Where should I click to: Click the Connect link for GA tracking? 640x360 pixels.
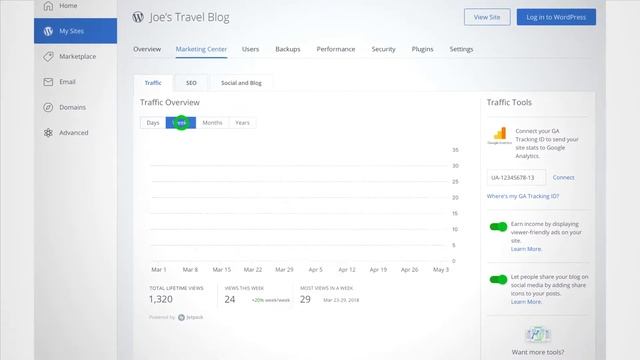coord(563,178)
